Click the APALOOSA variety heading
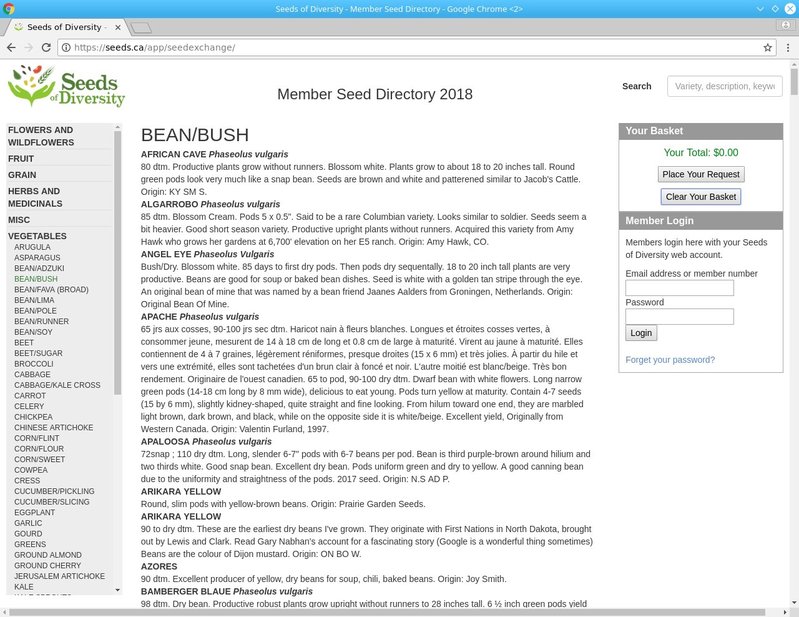The height and width of the screenshot is (617, 799). pos(206,442)
